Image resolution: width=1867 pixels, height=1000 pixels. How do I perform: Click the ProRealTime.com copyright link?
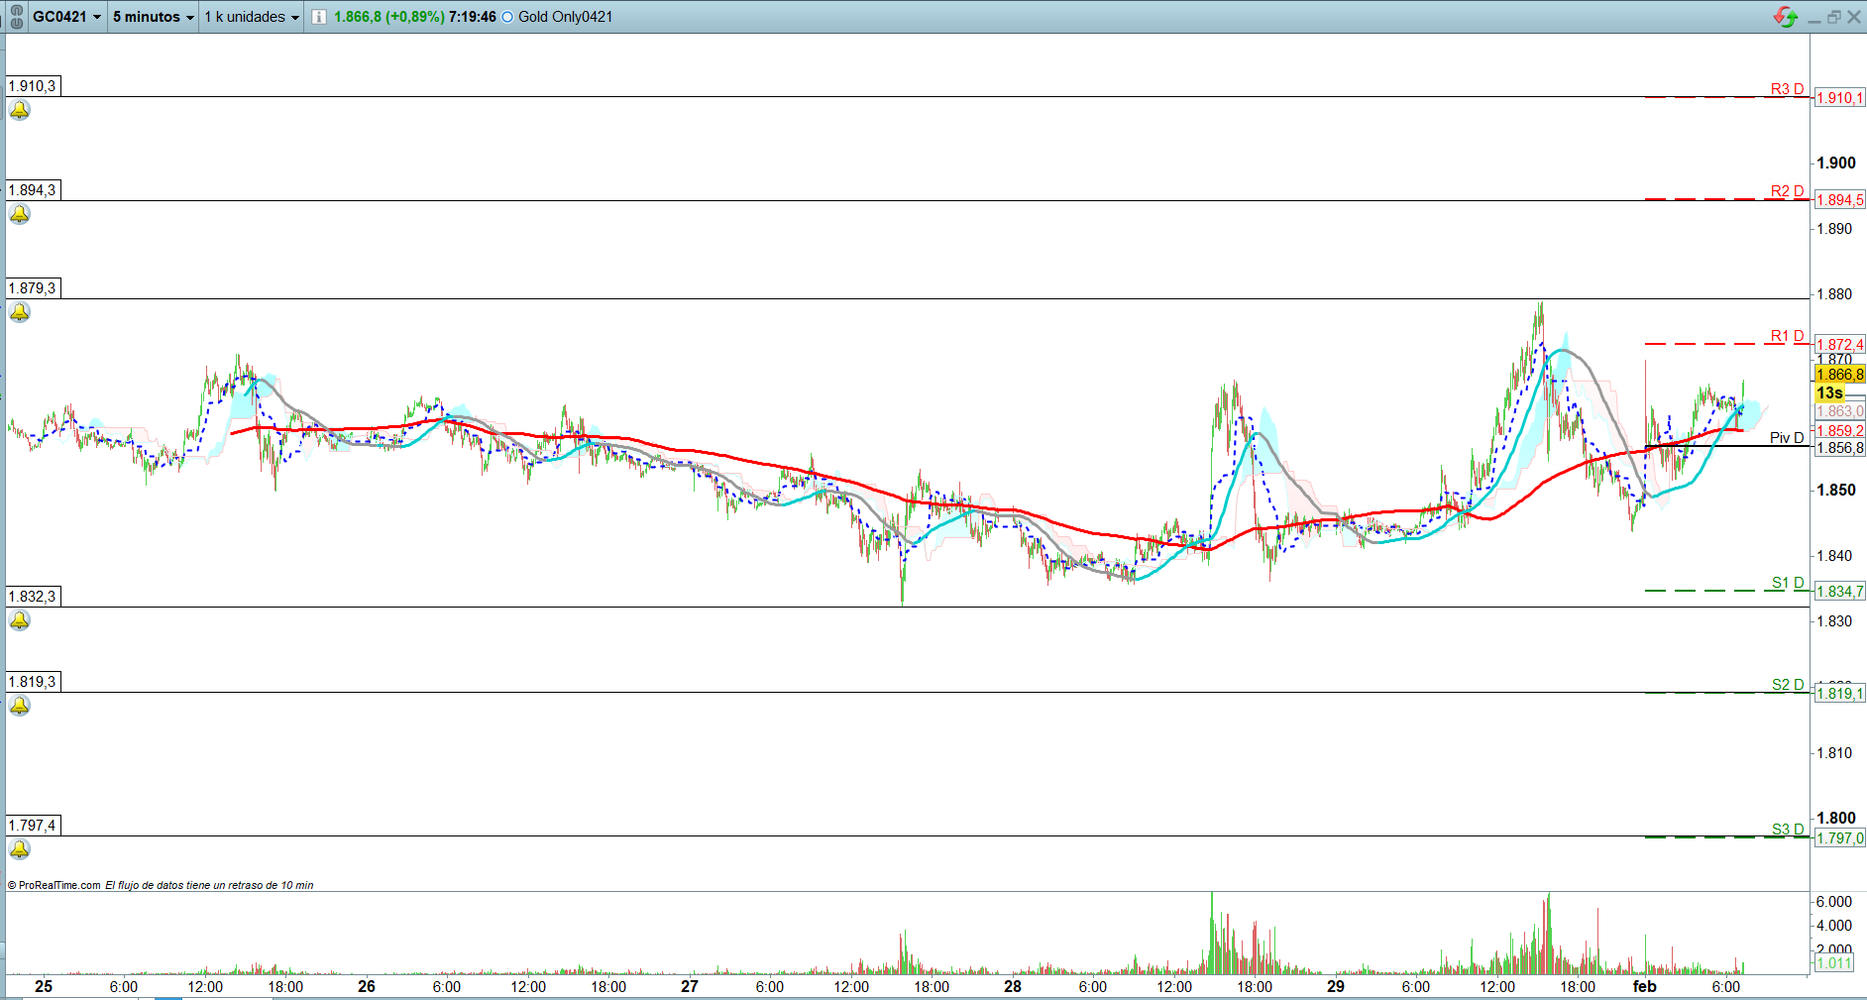pyautogui.click(x=54, y=885)
